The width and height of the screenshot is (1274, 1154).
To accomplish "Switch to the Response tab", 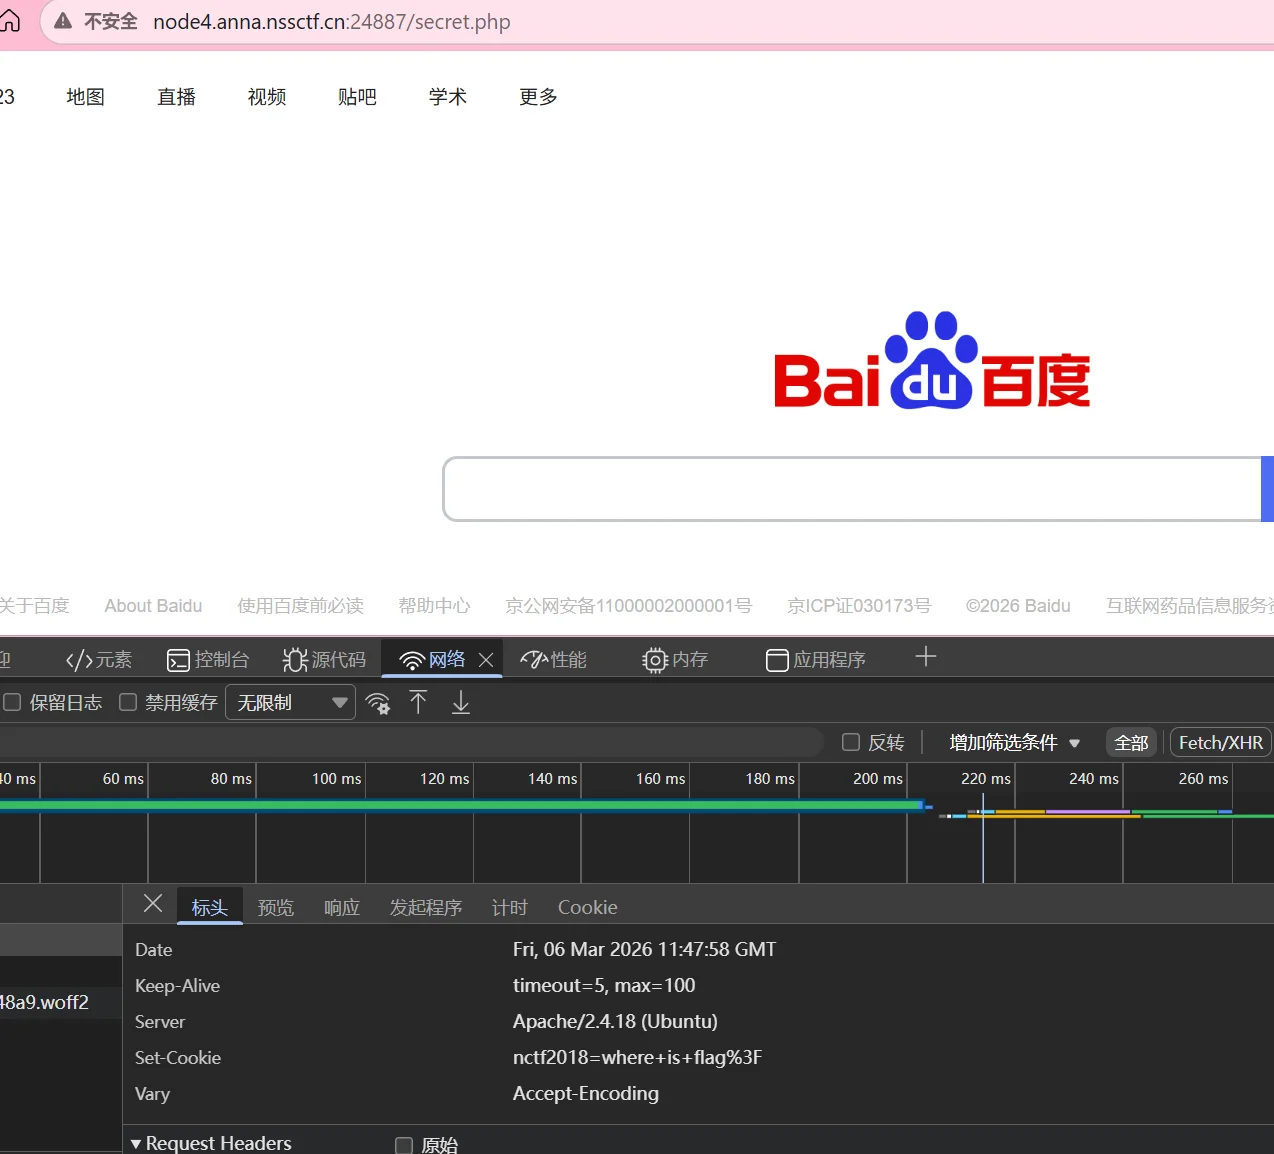I will 341,907.
